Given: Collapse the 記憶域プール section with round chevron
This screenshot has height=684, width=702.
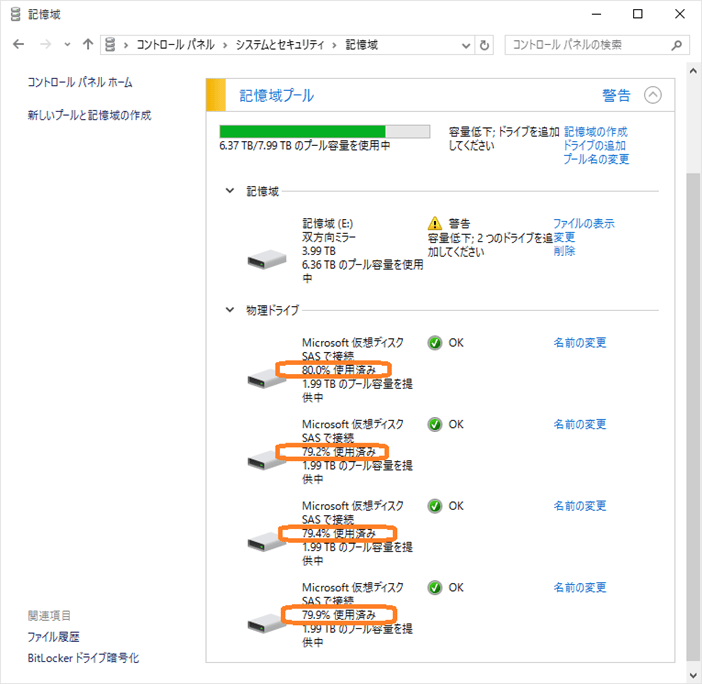Looking at the screenshot, I should (x=652, y=95).
